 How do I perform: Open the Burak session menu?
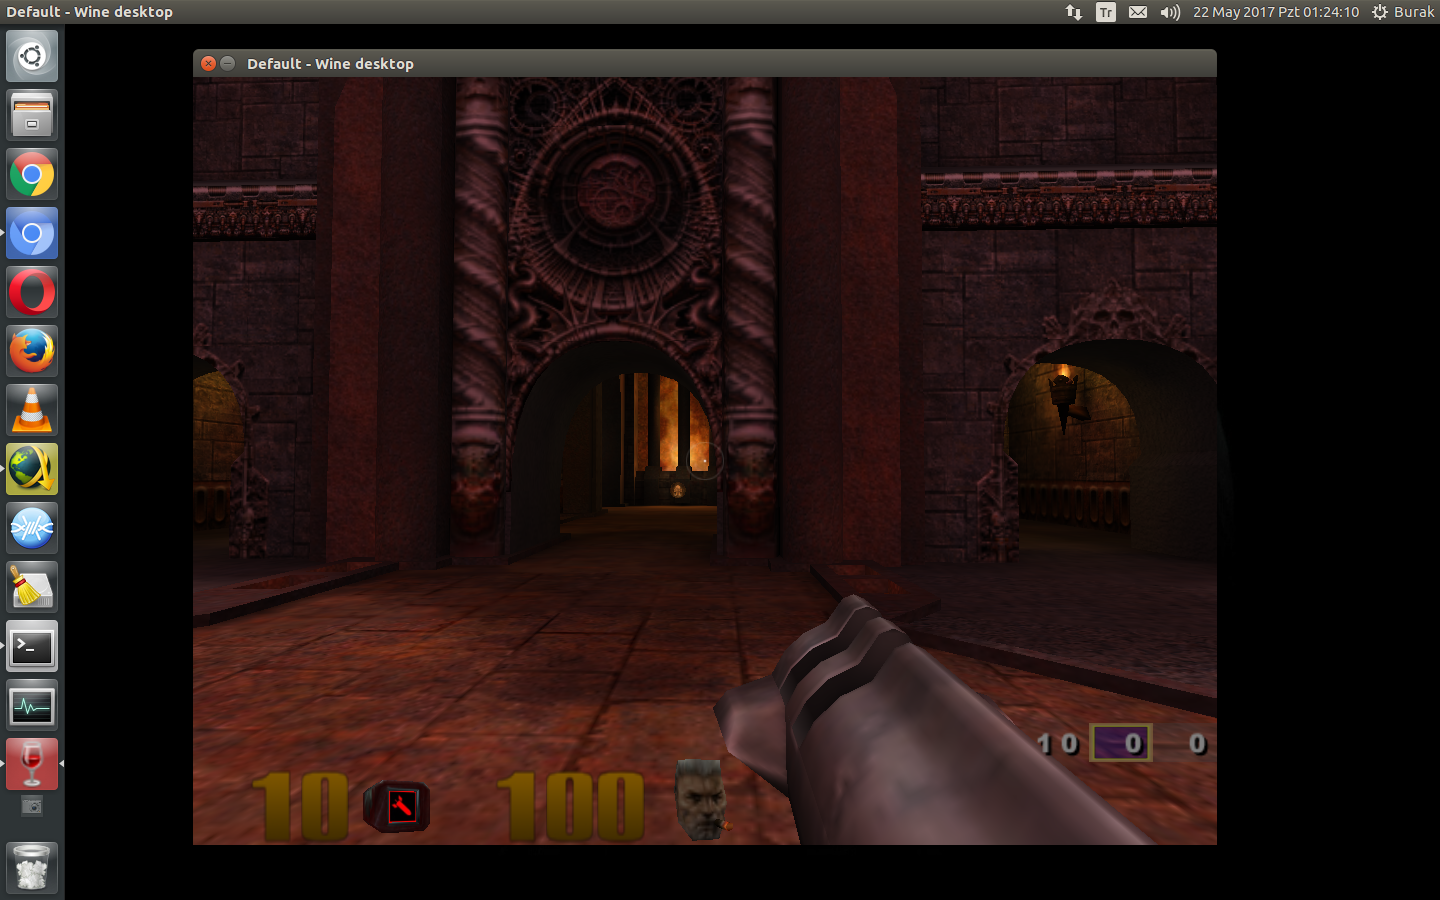(x=1403, y=12)
